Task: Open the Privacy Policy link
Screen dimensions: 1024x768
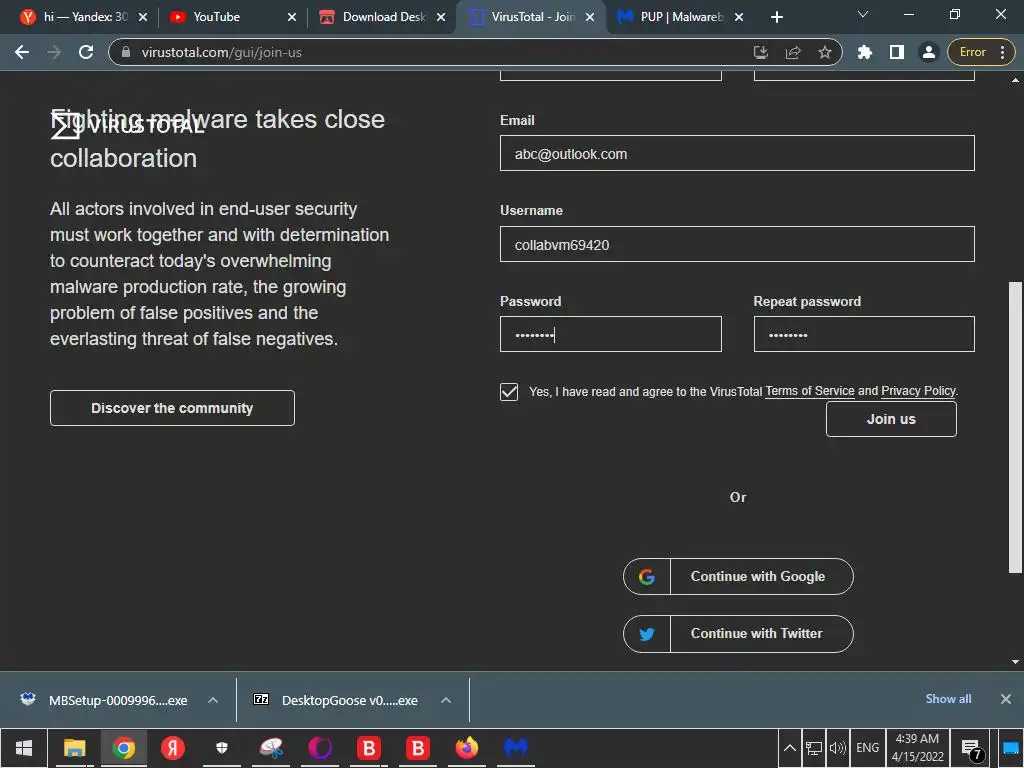Action: coord(918,391)
